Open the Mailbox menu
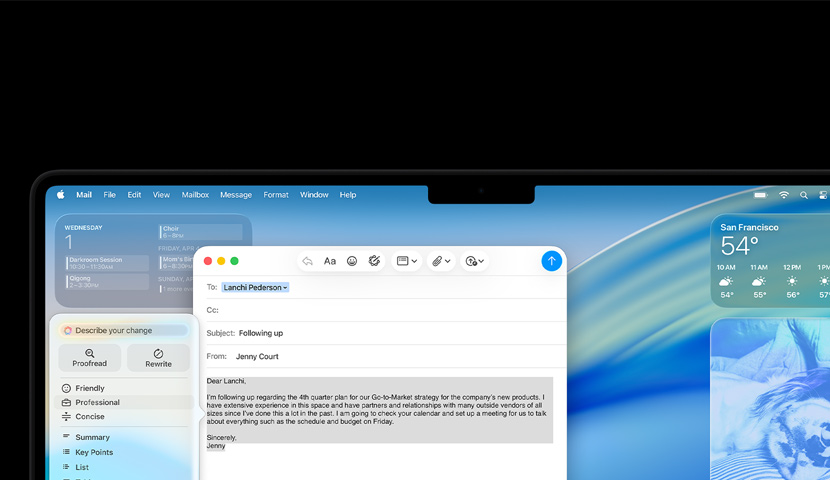The width and height of the screenshot is (830, 480). coord(195,195)
